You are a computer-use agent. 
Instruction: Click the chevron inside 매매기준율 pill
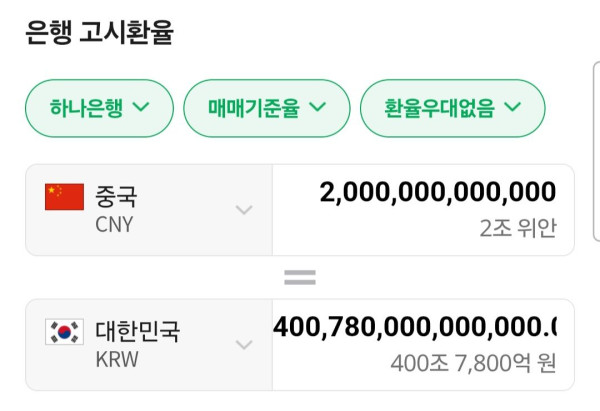tap(318, 106)
